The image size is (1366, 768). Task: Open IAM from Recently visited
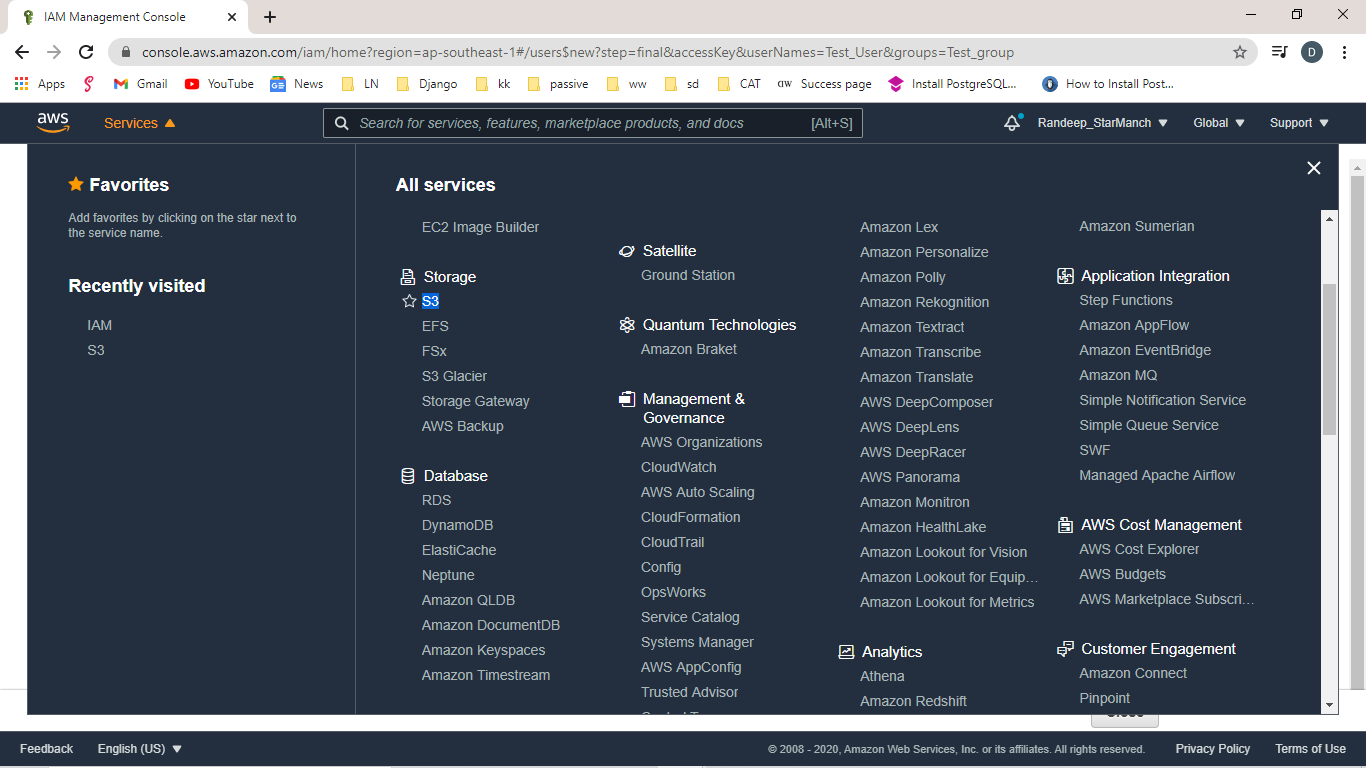[100, 325]
